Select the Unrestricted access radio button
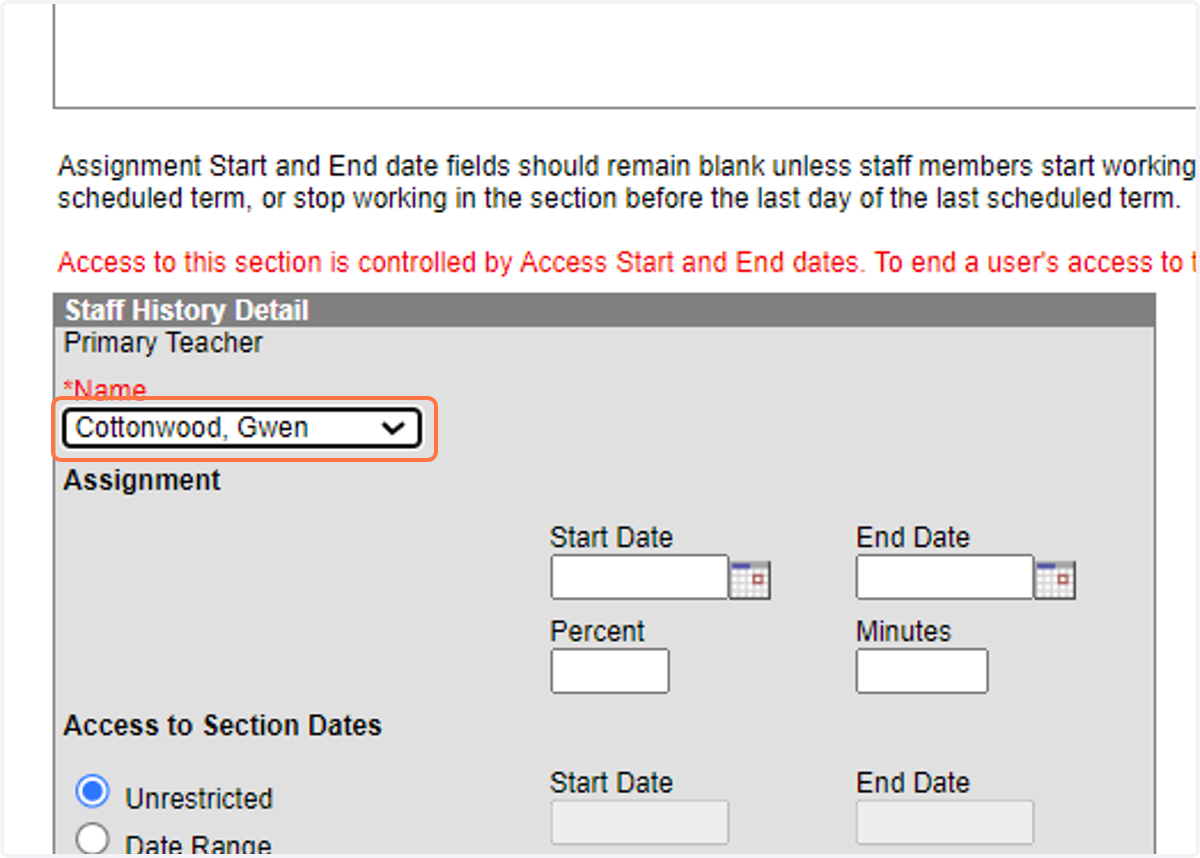The image size is (1200, 858). (x=92, y=793)
